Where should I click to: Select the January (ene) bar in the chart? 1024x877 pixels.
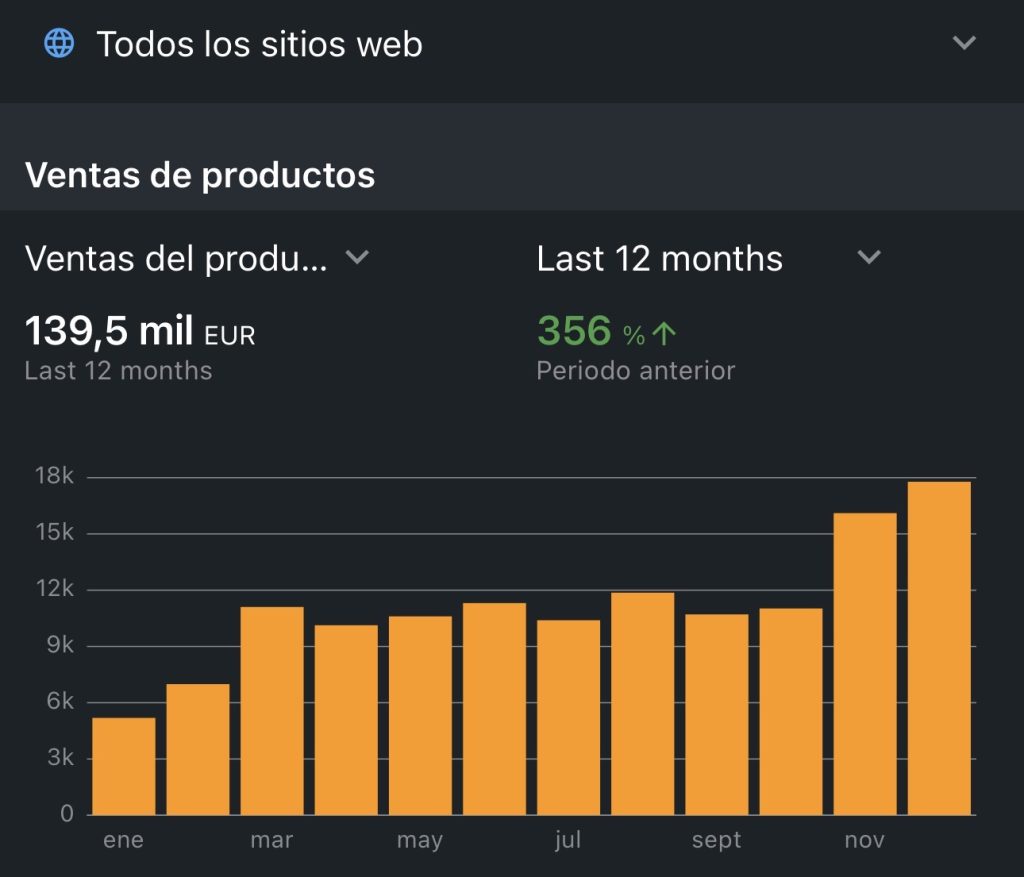124,766
